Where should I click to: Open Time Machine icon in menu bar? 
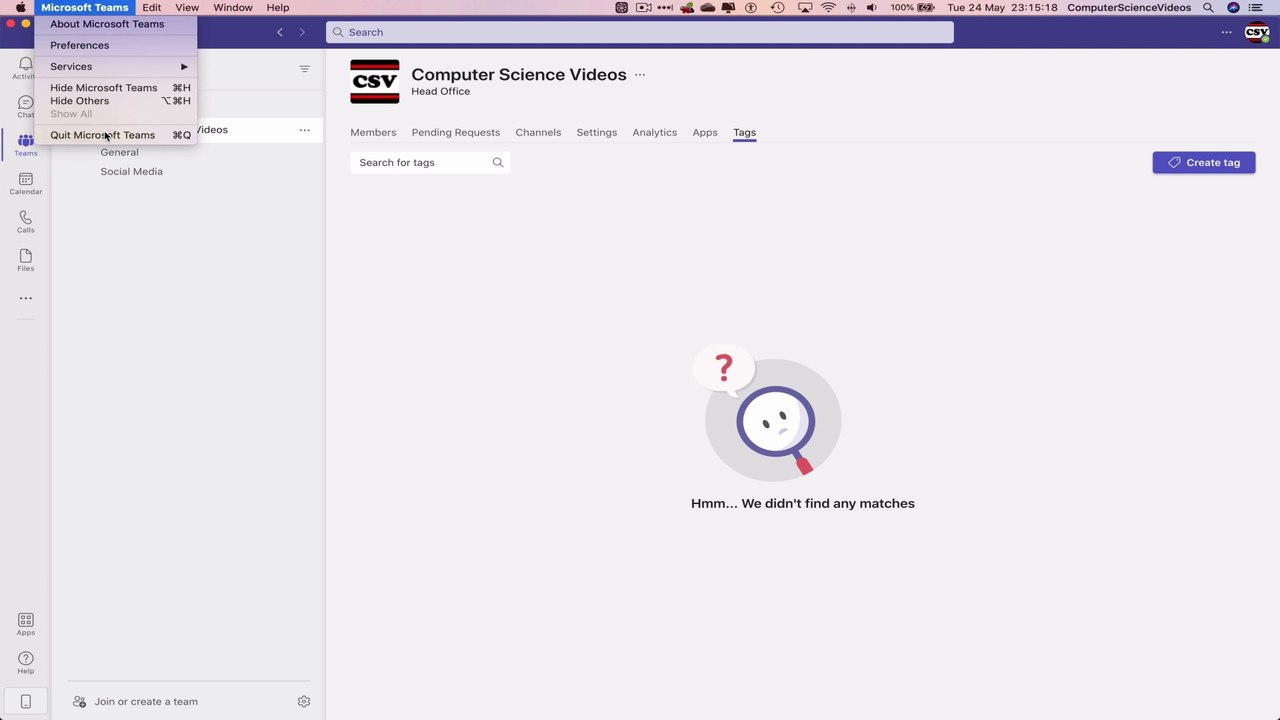click(778, 7)
